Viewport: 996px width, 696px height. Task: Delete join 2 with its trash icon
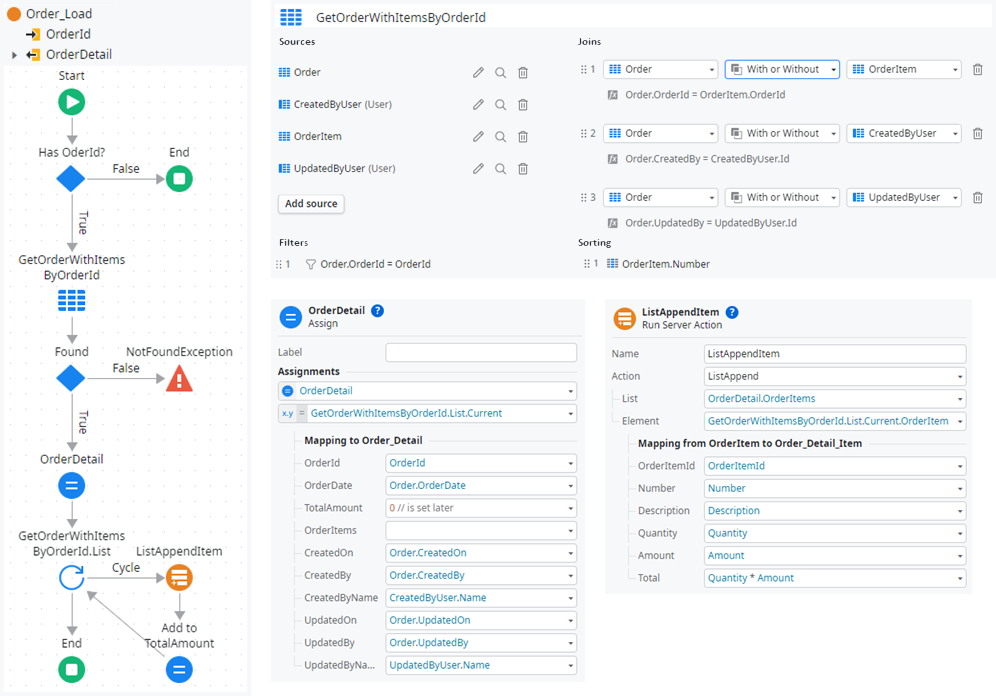pyautogui.click(x=977, y=133)
